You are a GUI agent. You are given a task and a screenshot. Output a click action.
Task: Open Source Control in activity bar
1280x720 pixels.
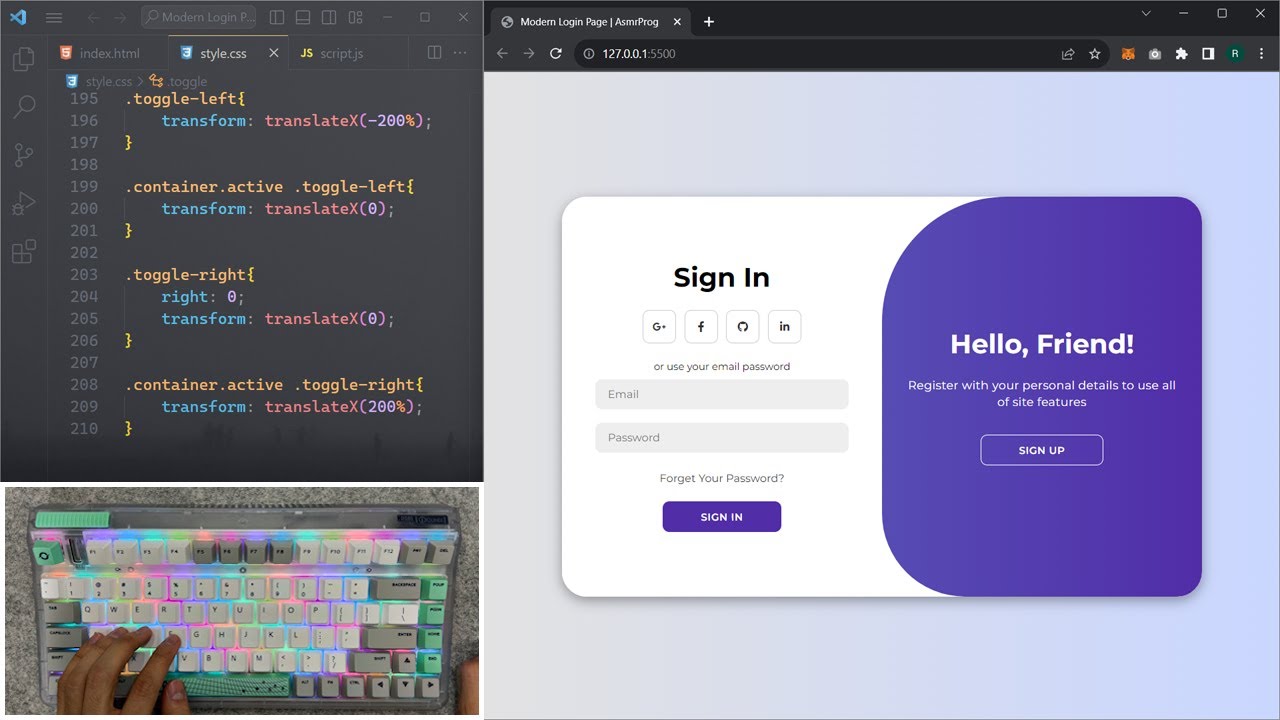coord(23,155)
